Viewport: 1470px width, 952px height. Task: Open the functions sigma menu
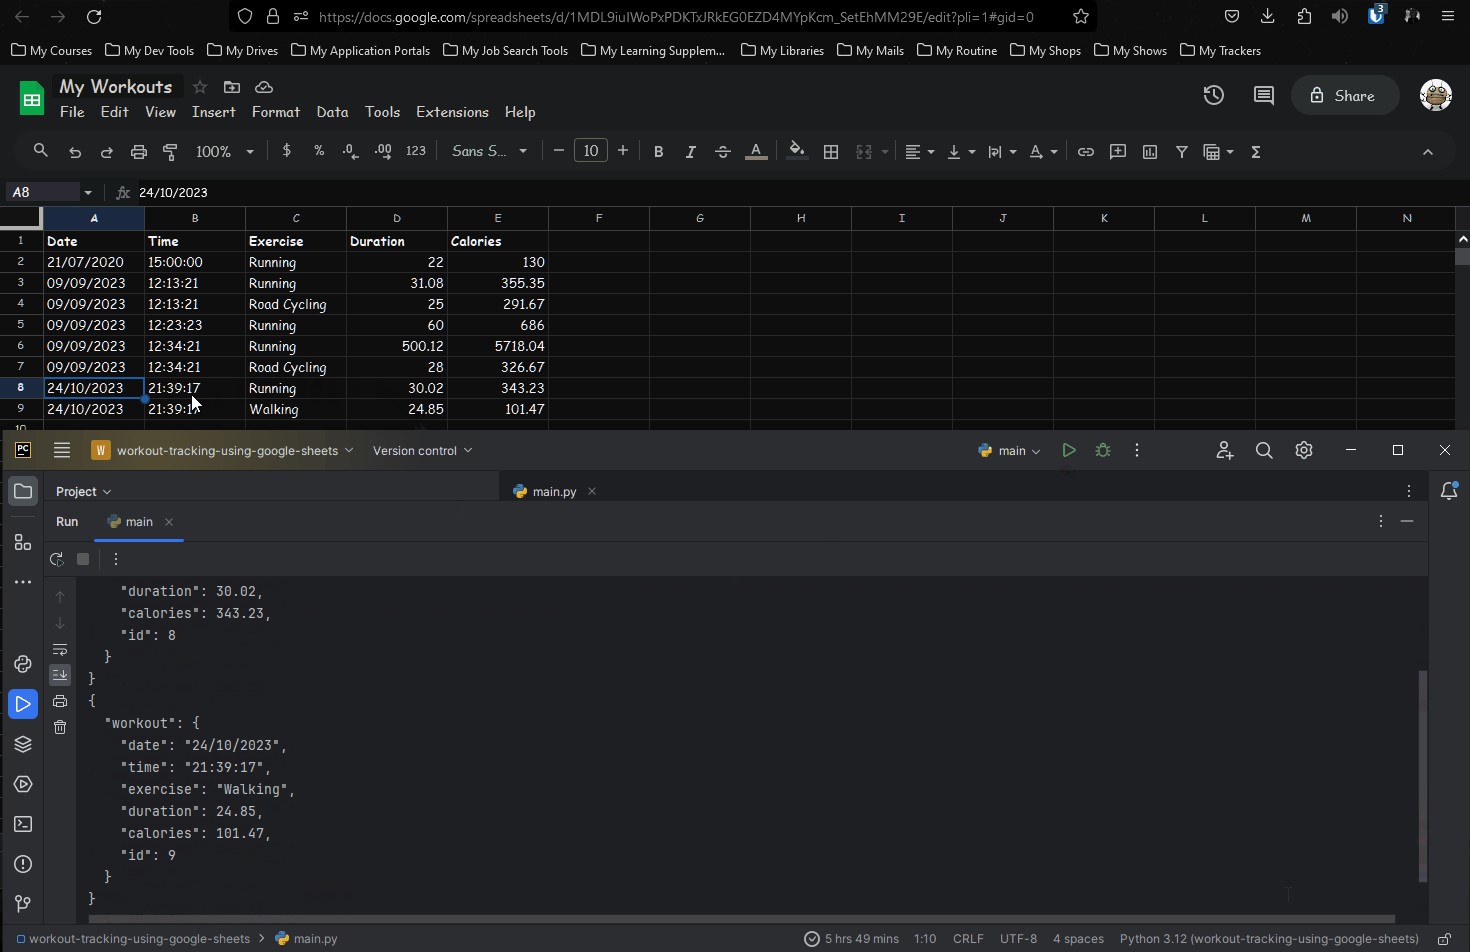click(x=1257, y=152)
